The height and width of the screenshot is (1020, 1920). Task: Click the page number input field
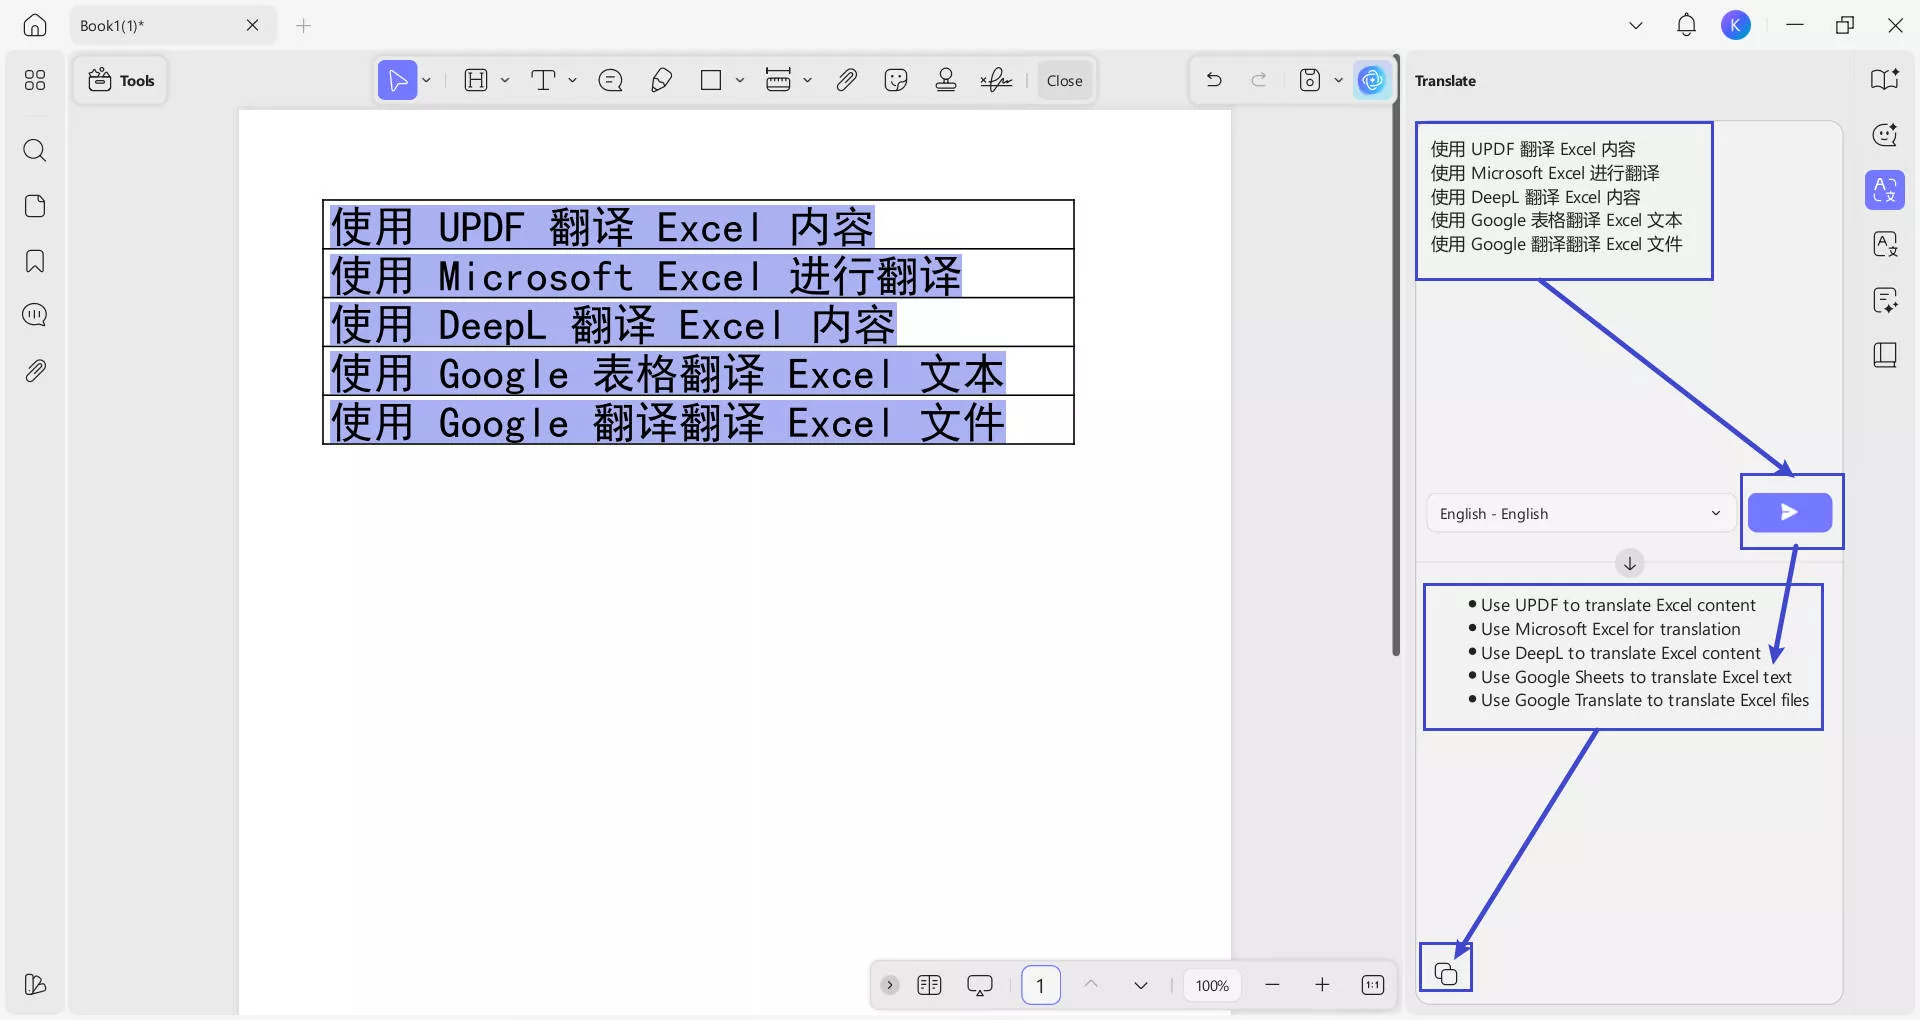click(1041, 985)
